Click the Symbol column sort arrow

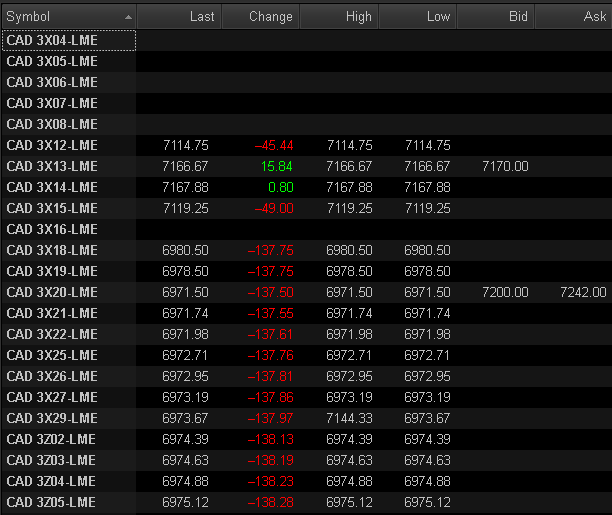click(128, 17)
